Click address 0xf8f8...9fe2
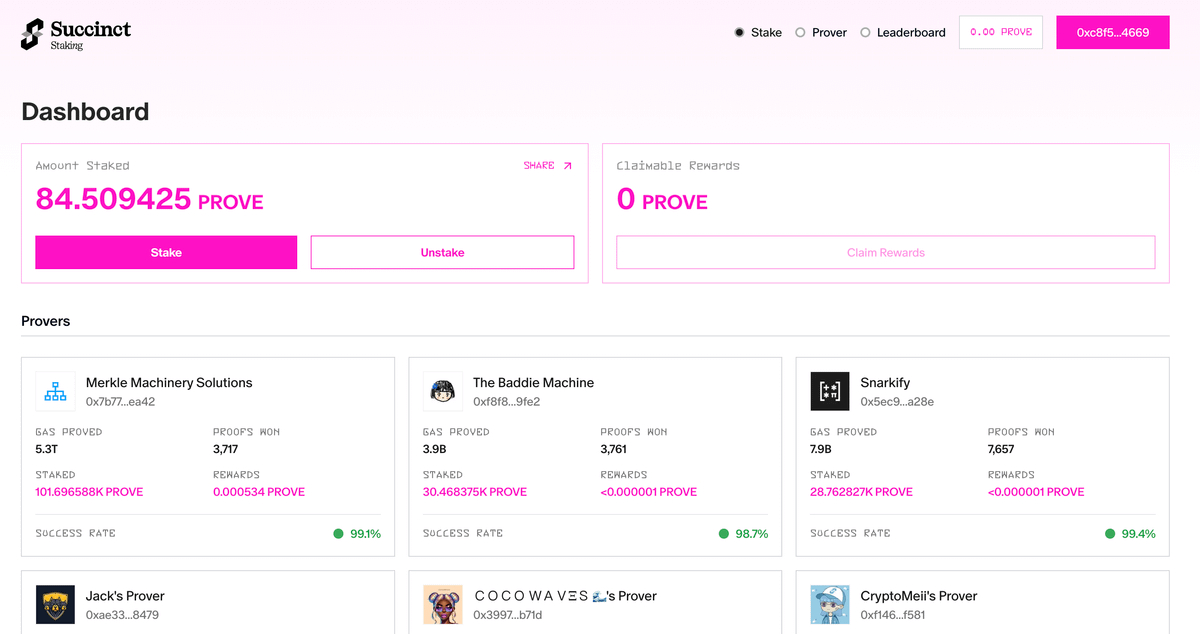 click(507, 402)
